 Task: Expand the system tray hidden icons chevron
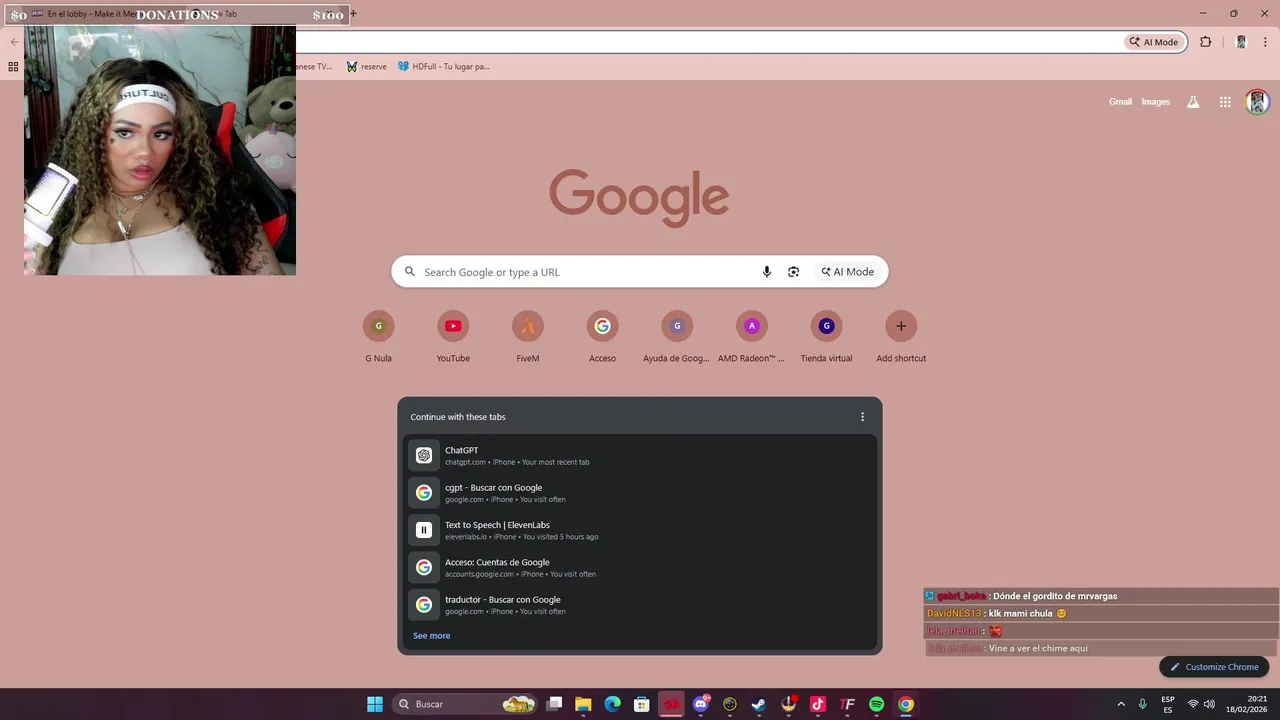[1121, 704]
